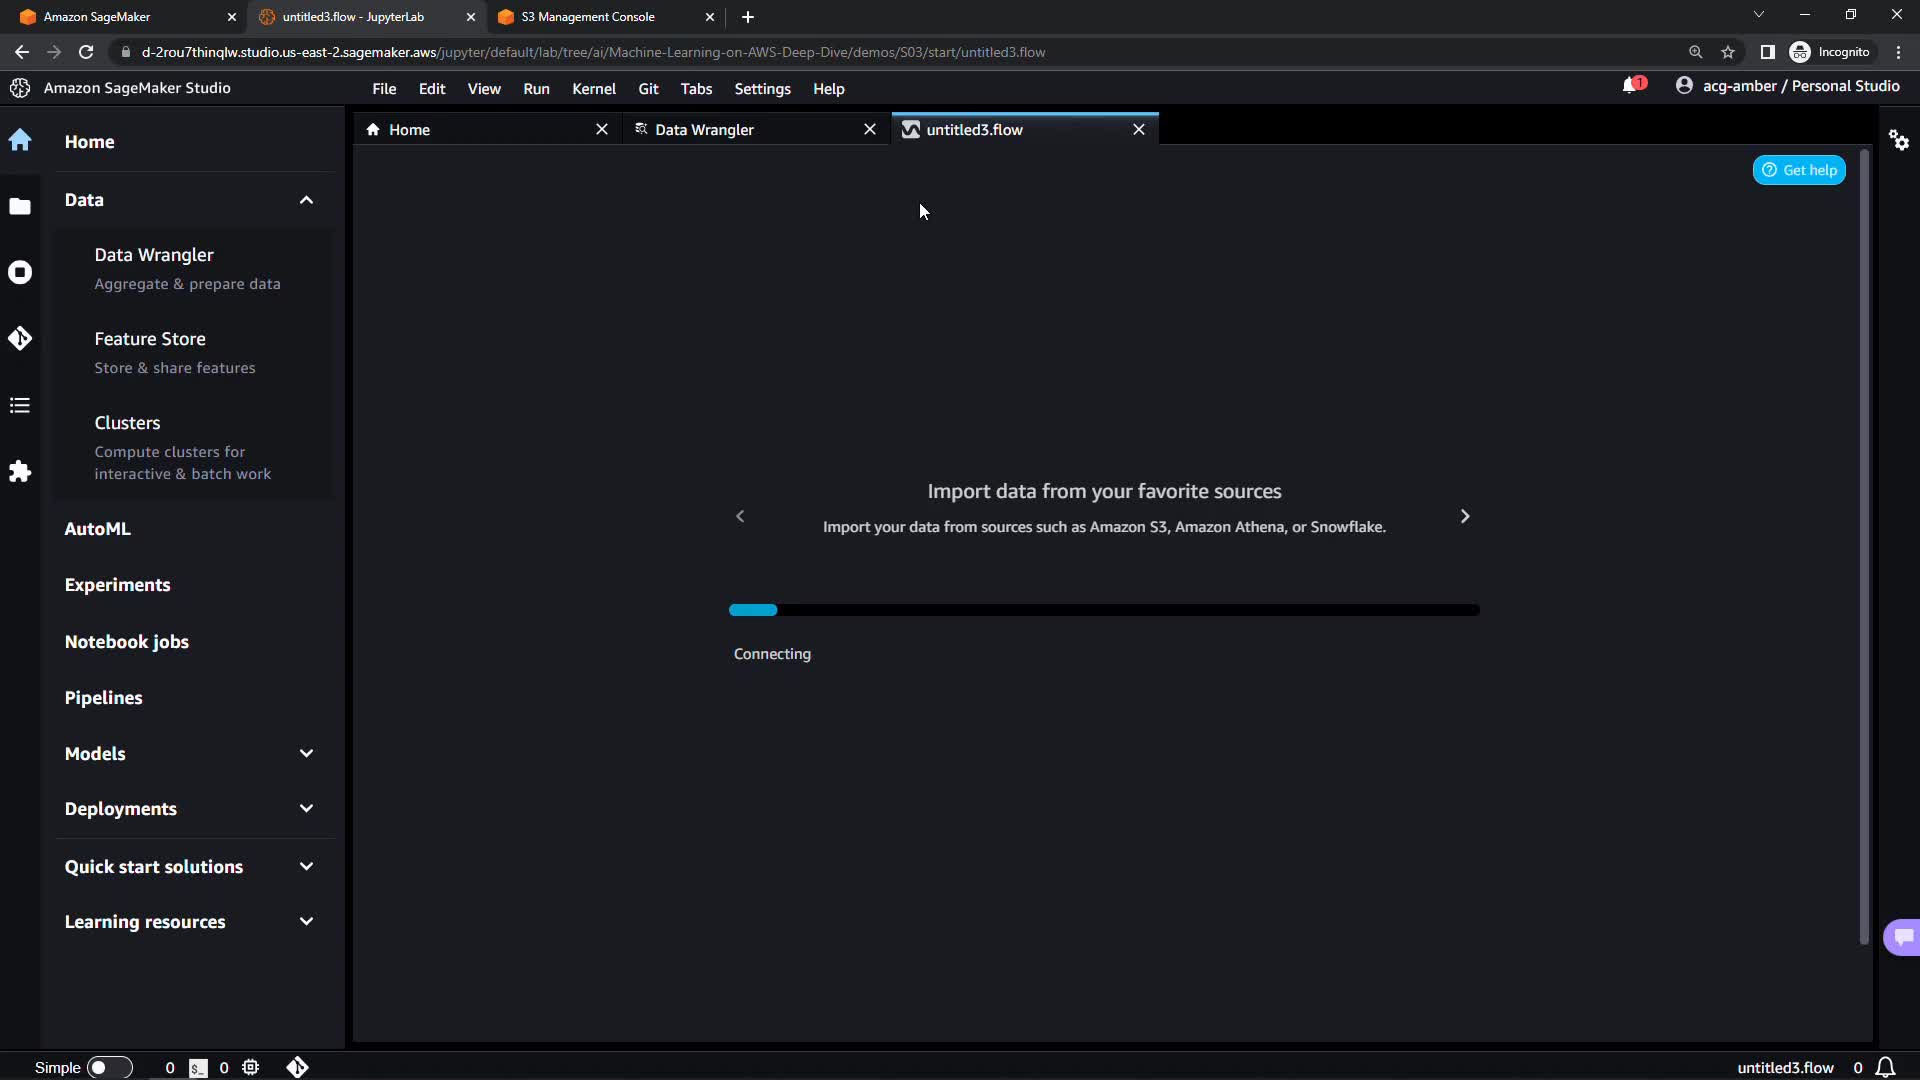Open running terminals and kernels icon
Screen dimensions: 1920x1080
click(x=20, y=273)
